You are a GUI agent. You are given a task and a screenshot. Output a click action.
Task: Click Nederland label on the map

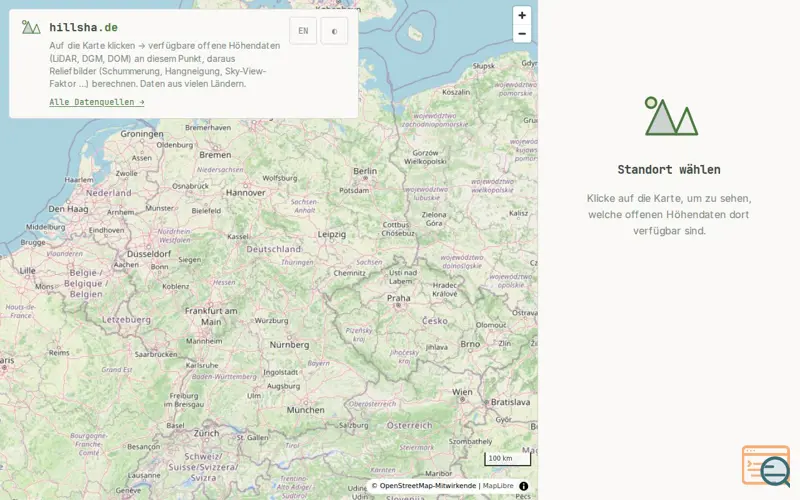(x=108, y=193)
